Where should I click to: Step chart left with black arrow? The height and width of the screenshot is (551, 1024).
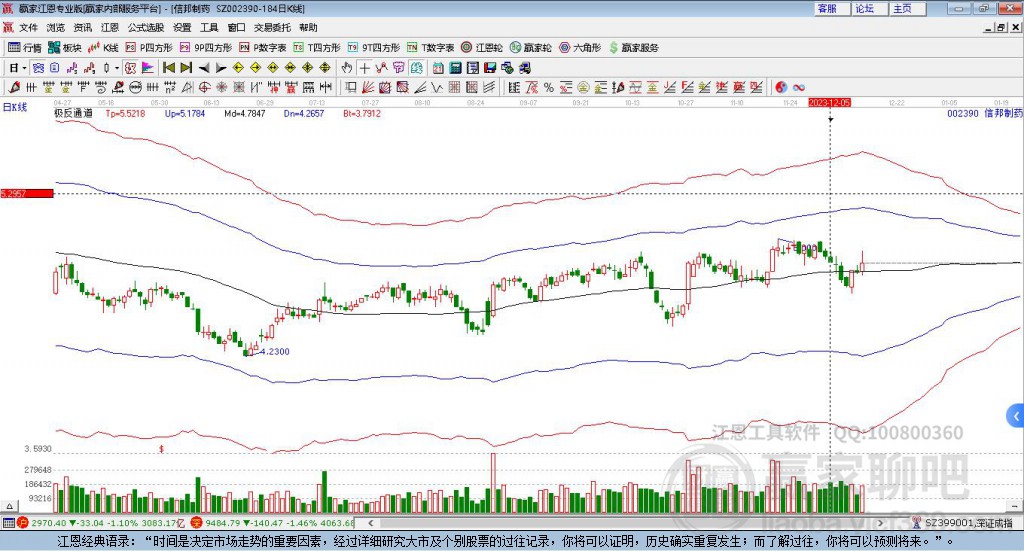204,68
